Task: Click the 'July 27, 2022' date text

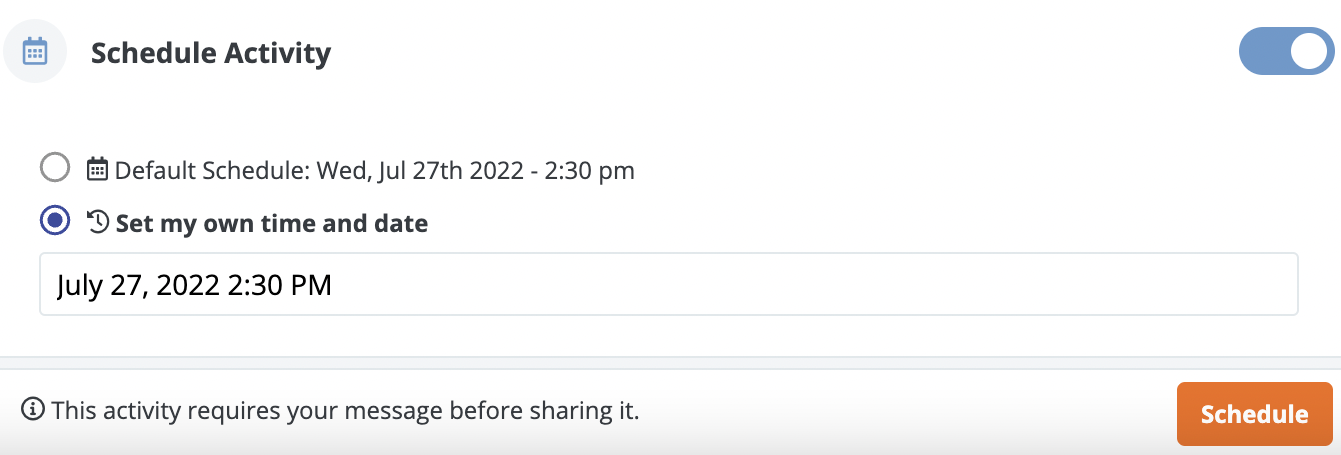Action: point(138,285)
